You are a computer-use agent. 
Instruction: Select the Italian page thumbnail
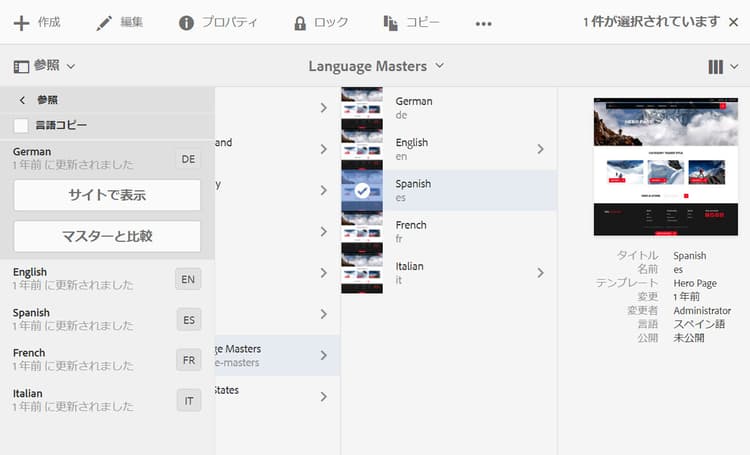click(x=362, y=273)
